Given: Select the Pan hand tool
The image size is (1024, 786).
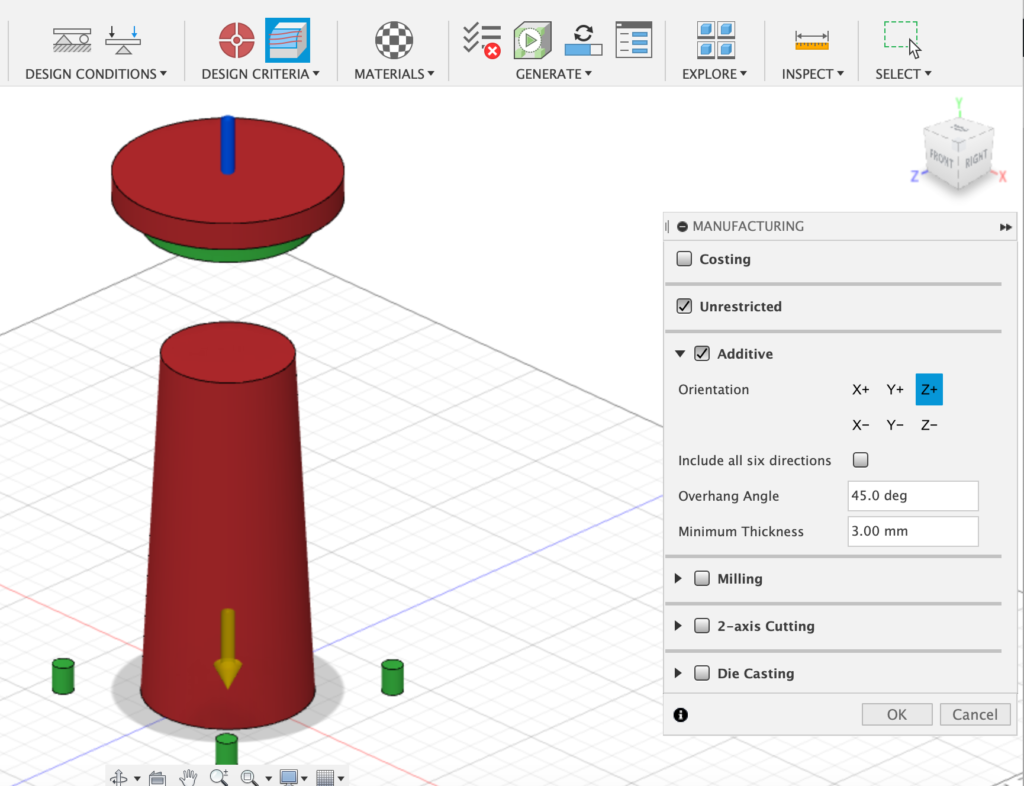Looking at the screenshot, I should coord(188,777).
